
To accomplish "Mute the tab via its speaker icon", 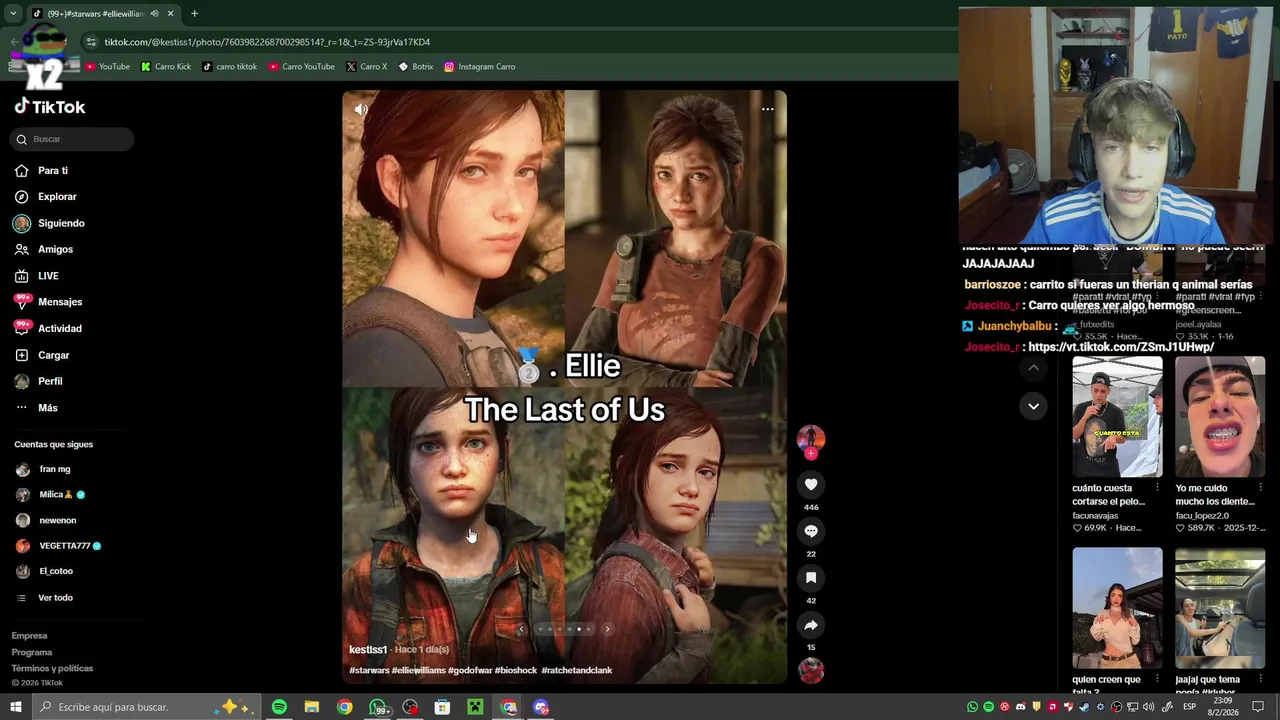I will tap(154, 13).
